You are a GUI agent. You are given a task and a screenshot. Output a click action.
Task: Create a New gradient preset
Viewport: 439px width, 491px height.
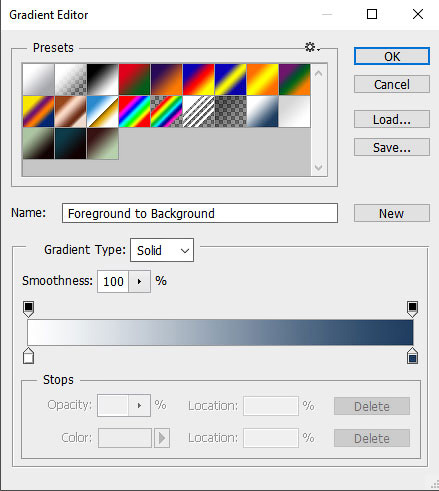tap(392, 213)
